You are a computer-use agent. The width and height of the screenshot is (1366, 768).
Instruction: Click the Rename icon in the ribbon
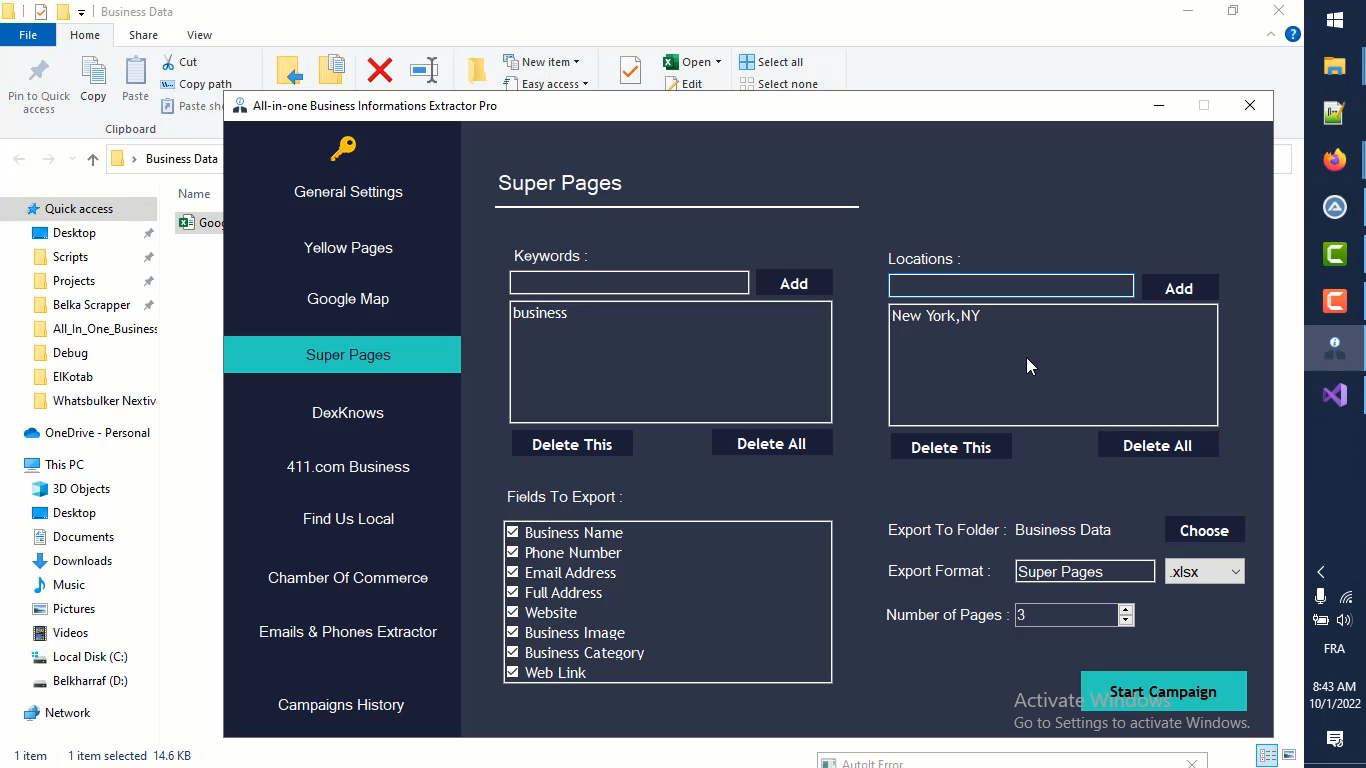point(424,70)
